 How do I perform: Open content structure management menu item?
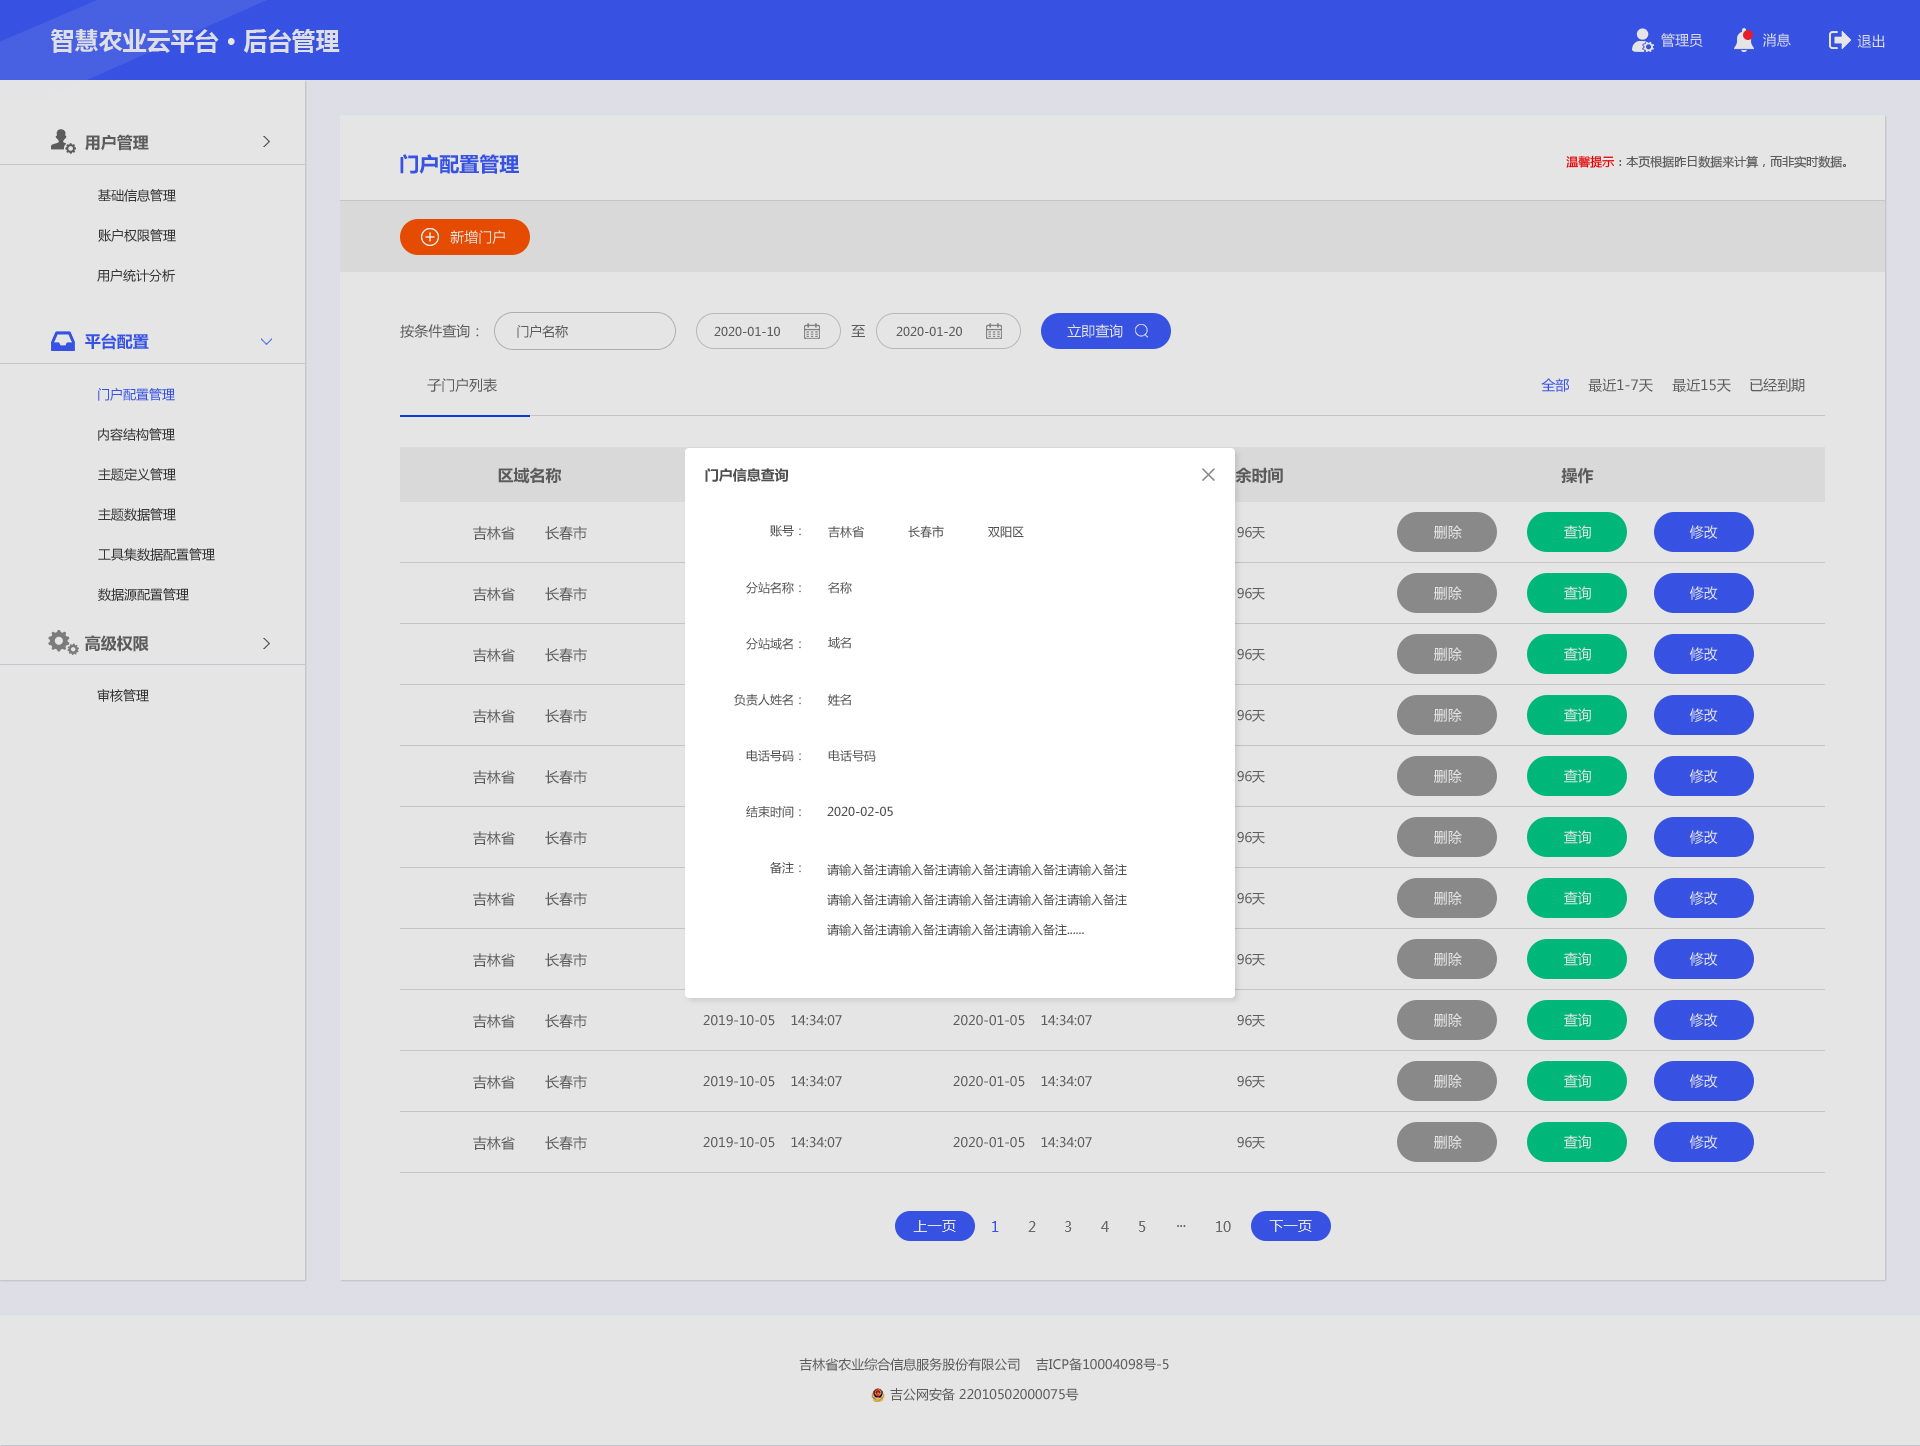coord(136,434)
